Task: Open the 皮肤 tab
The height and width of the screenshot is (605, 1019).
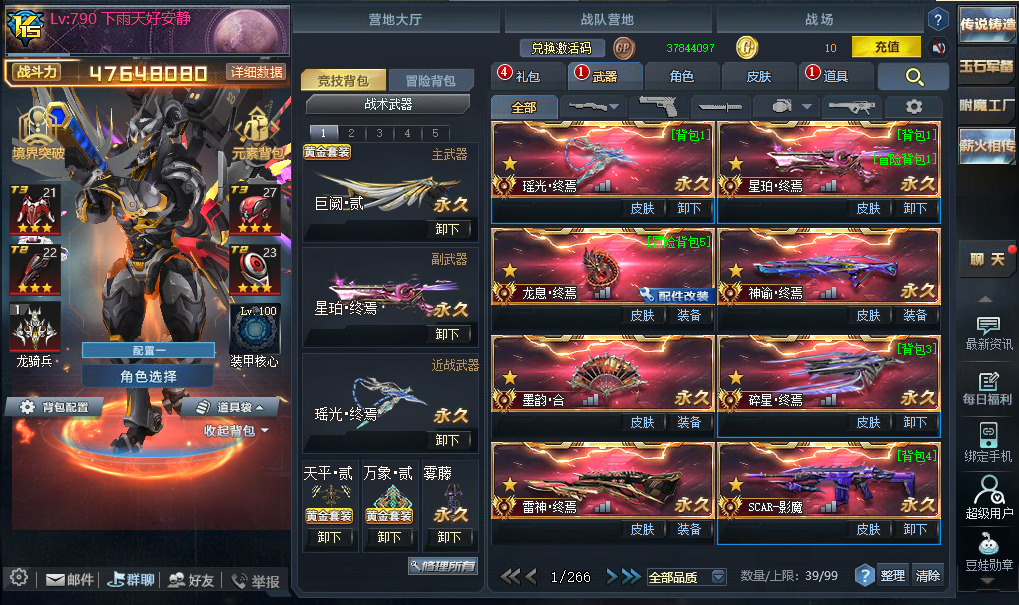Action: [758, 77]
